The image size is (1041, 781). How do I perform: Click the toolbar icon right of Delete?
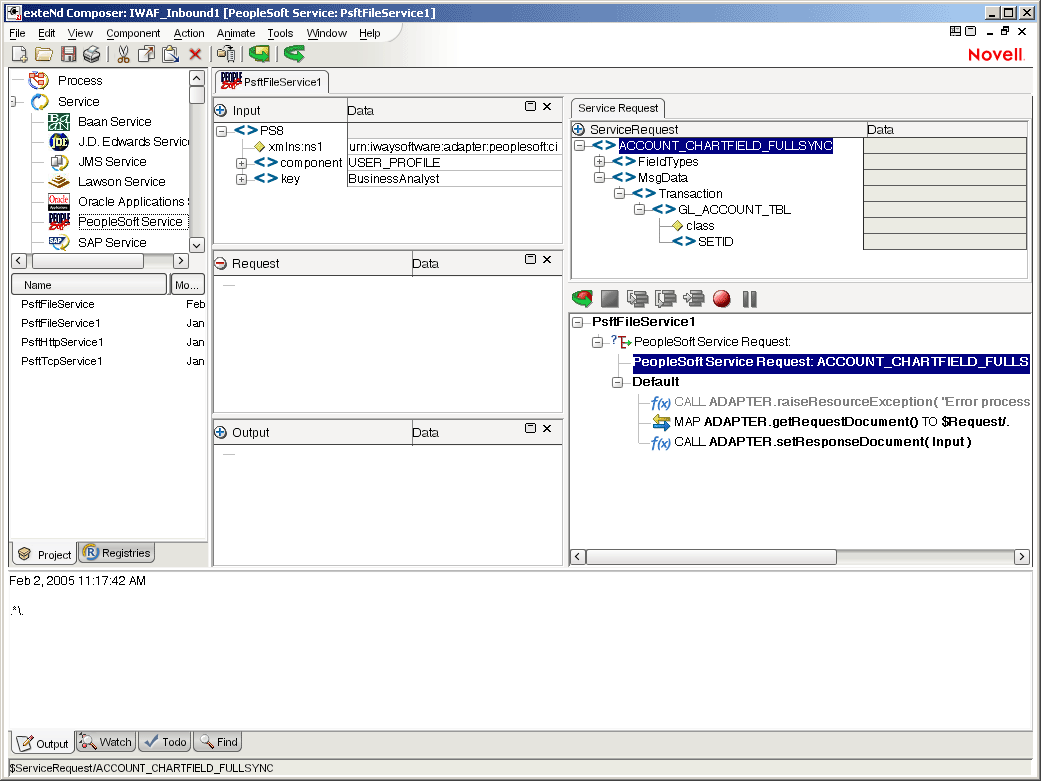pos(226,54)
